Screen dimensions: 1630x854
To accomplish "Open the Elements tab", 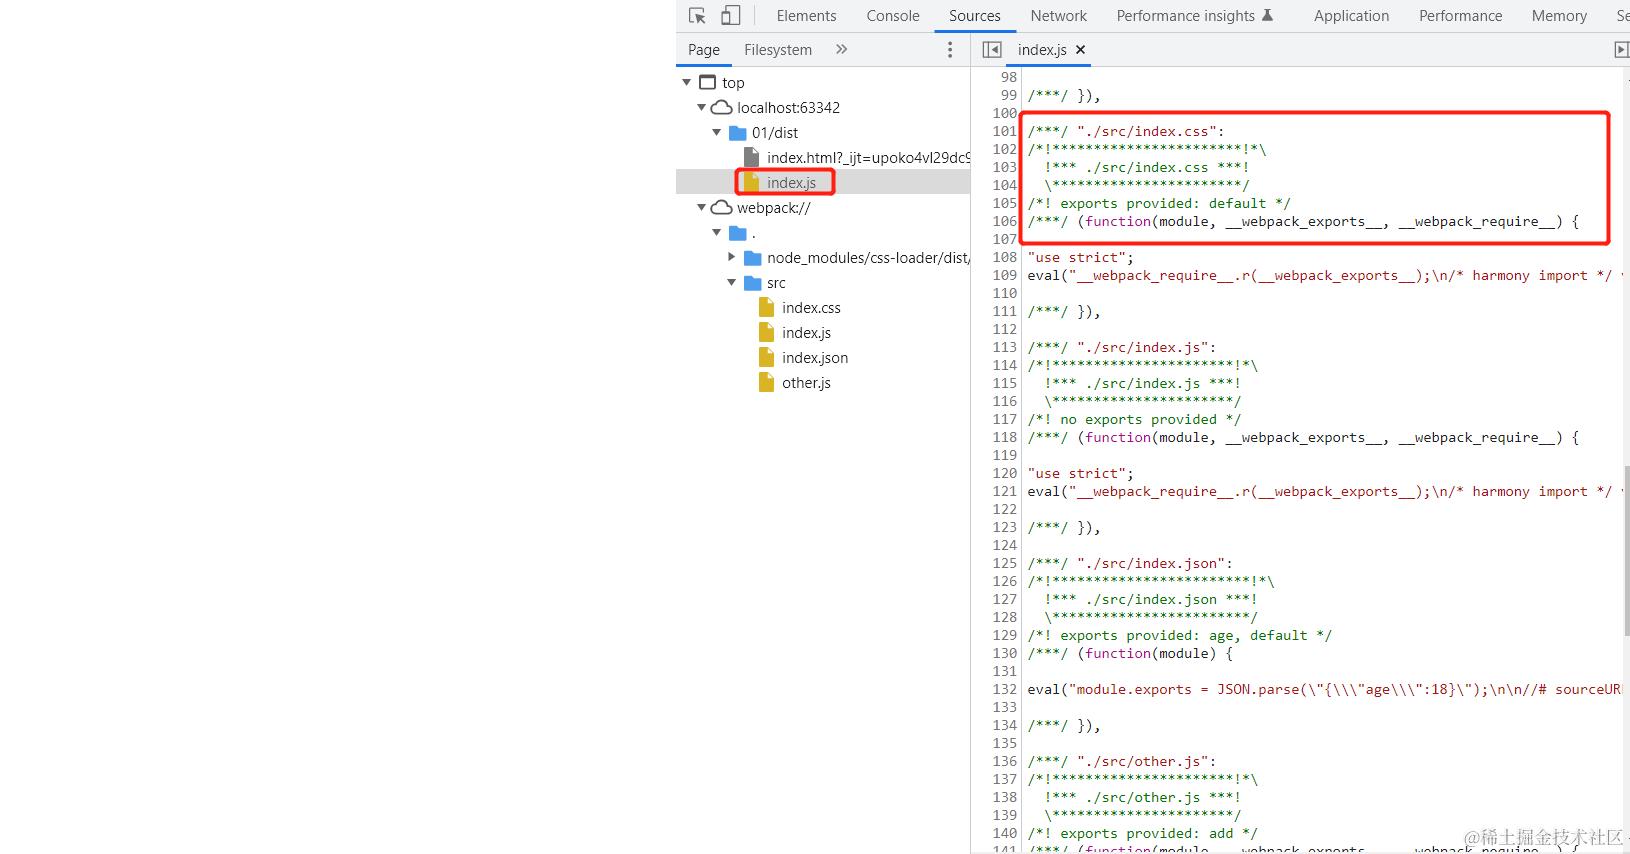I will tap(806, 16).
